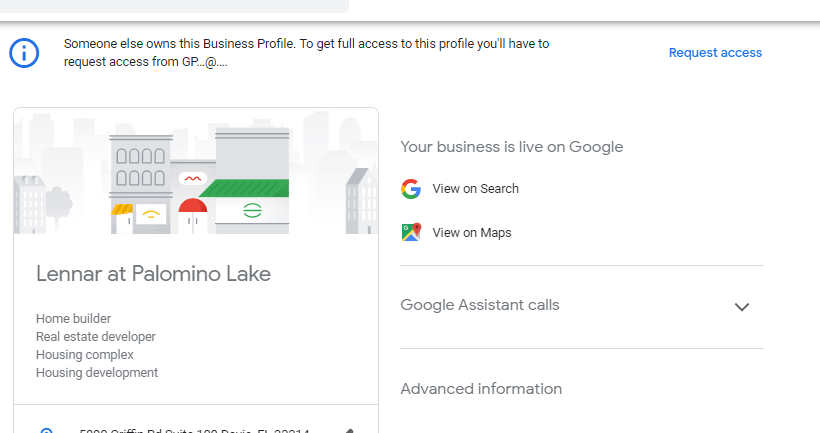The image size is (820, 433).
Task: Click Advanced information heading
Action: pyautogui.click(x=481, y=389)
